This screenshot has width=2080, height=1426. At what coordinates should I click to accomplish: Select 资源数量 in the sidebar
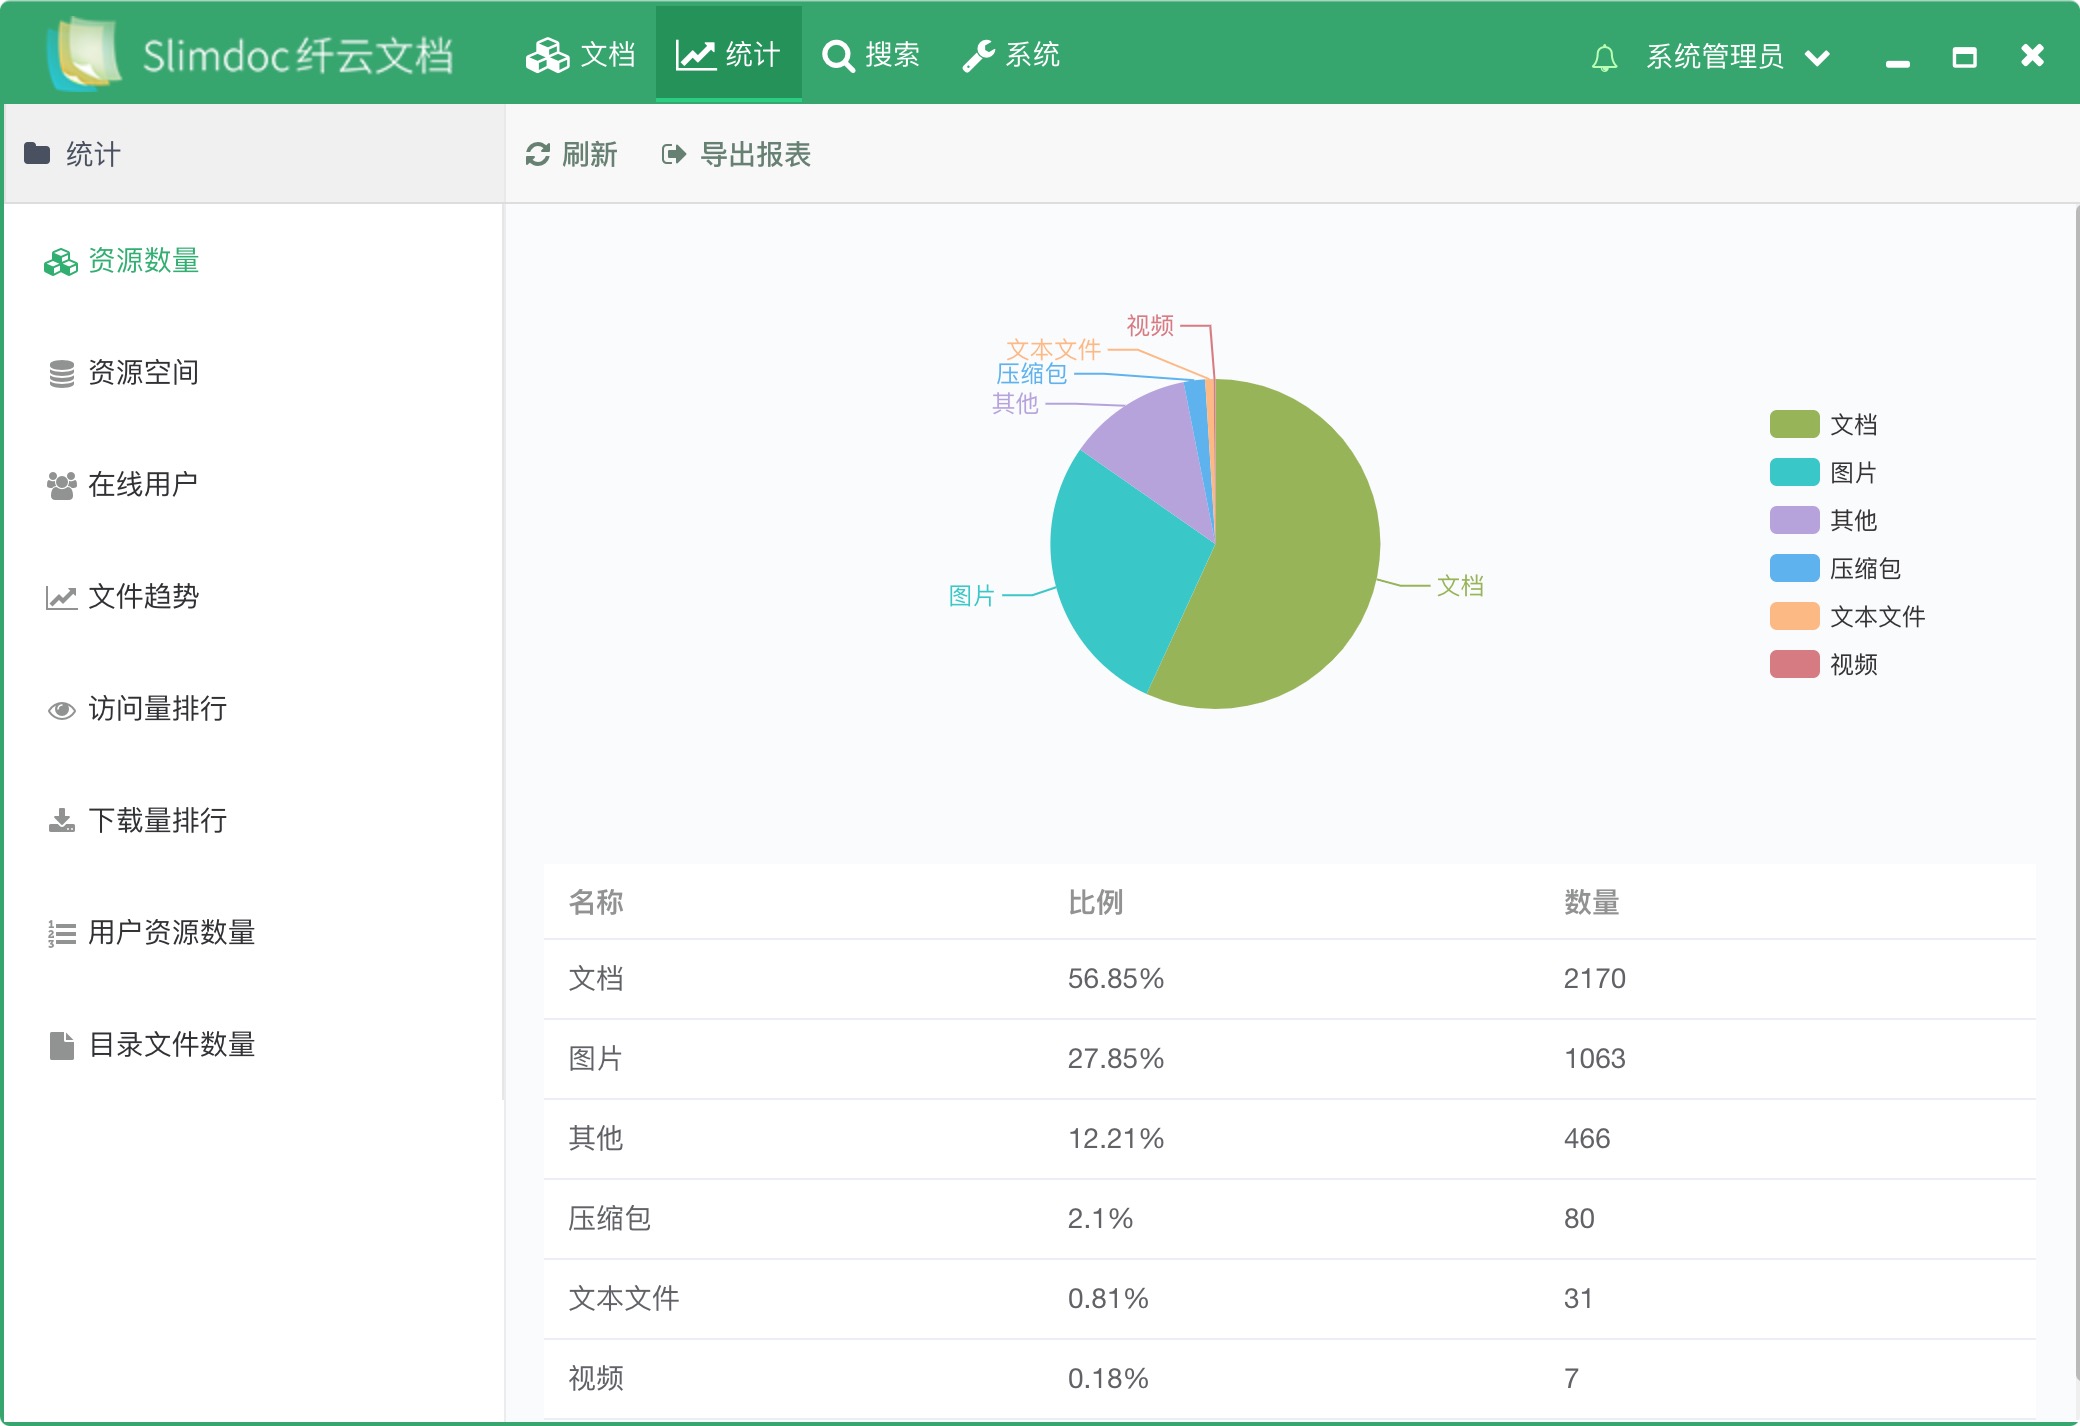[122, 261]
